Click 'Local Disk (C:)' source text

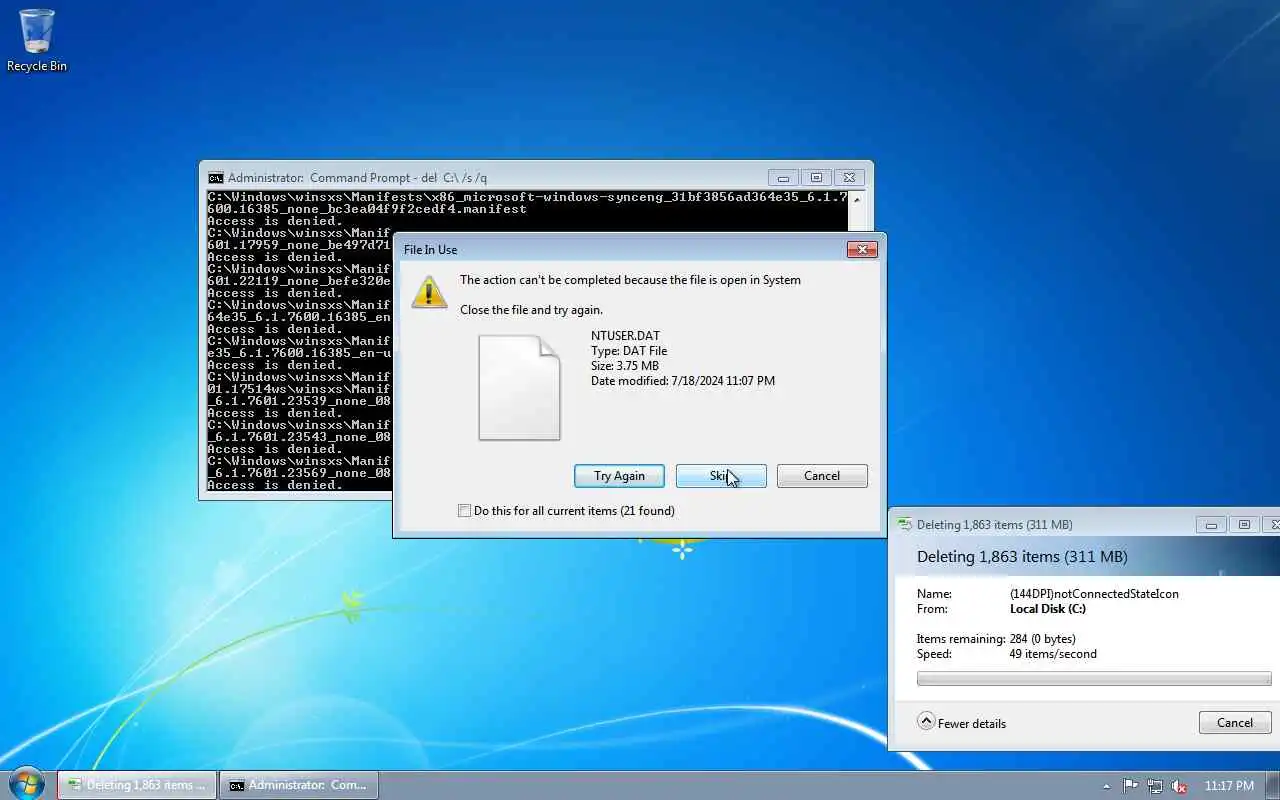click(x=1048, y=609)
